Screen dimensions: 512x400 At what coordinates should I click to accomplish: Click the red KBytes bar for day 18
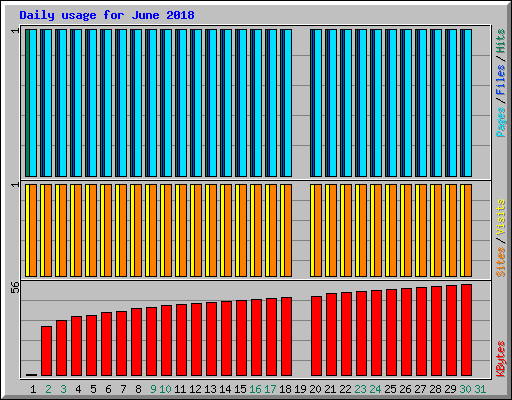tap(286, 336)
